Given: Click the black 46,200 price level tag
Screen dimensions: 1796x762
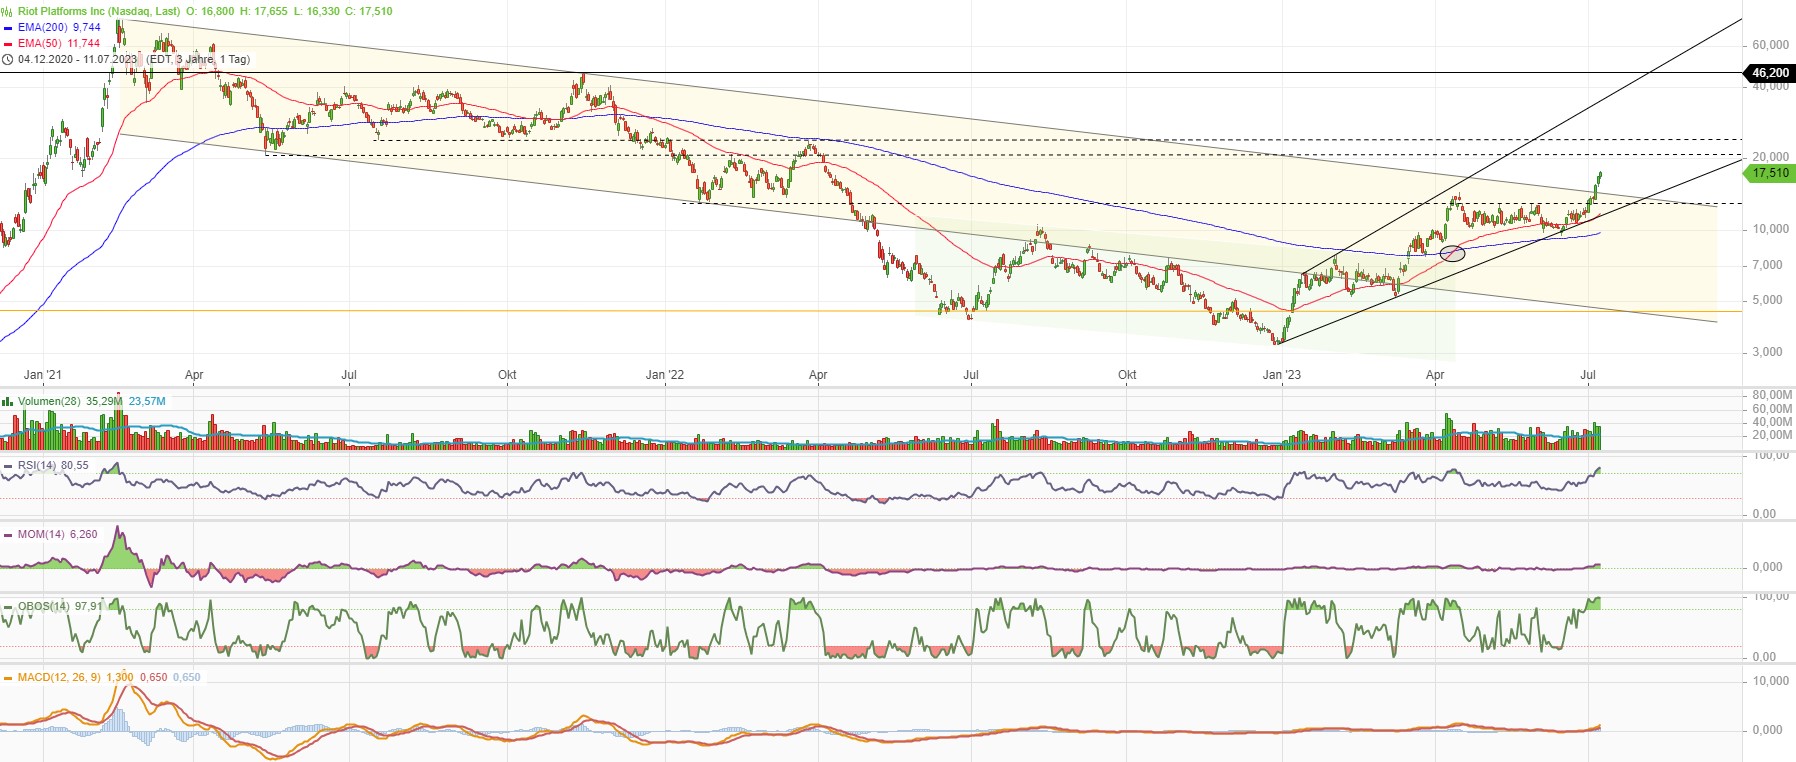Looking at the screenshot, I should click(x=1769, y=73).
